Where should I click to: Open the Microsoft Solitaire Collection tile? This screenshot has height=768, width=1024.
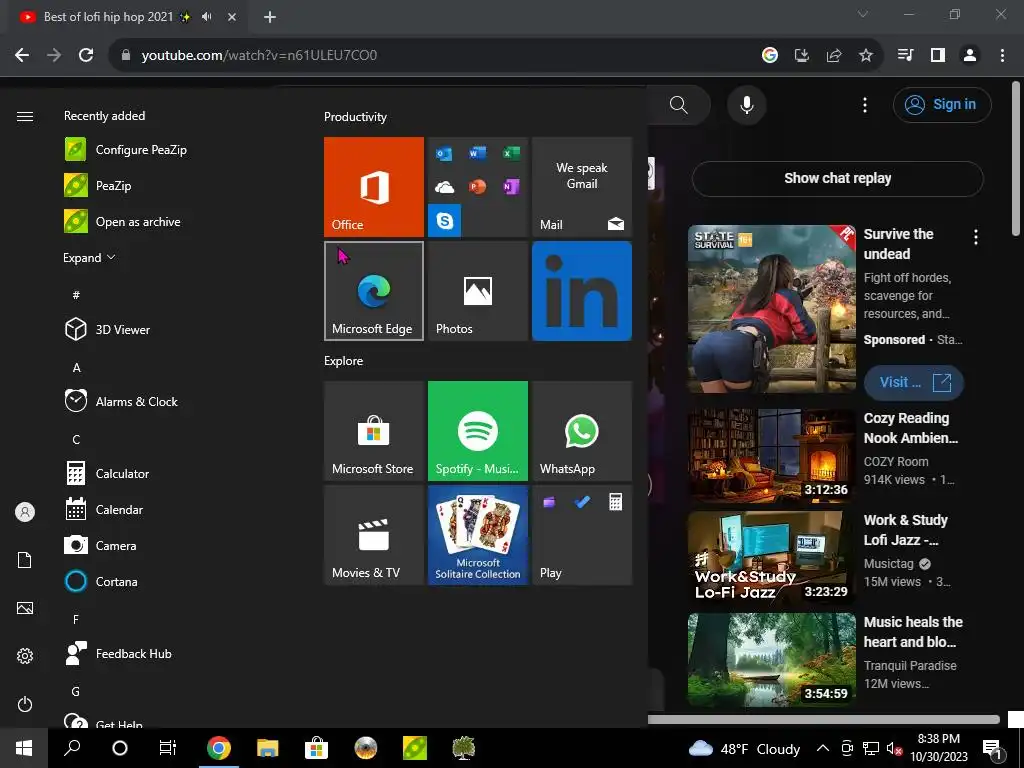click(x=477, y=535)
